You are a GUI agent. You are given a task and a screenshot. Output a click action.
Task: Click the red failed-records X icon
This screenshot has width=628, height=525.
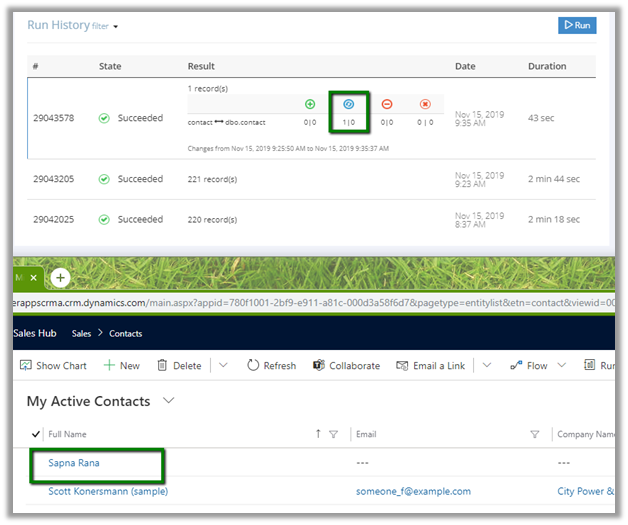pyautogui.click(x=425, y=104)
